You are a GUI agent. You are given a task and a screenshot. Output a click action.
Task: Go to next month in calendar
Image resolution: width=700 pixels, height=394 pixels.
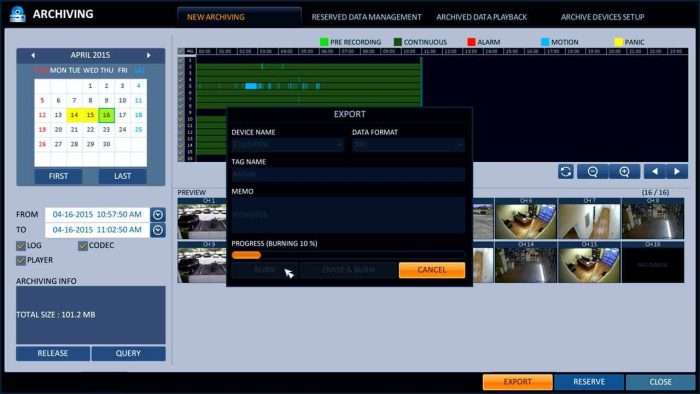tap(149, 55)
